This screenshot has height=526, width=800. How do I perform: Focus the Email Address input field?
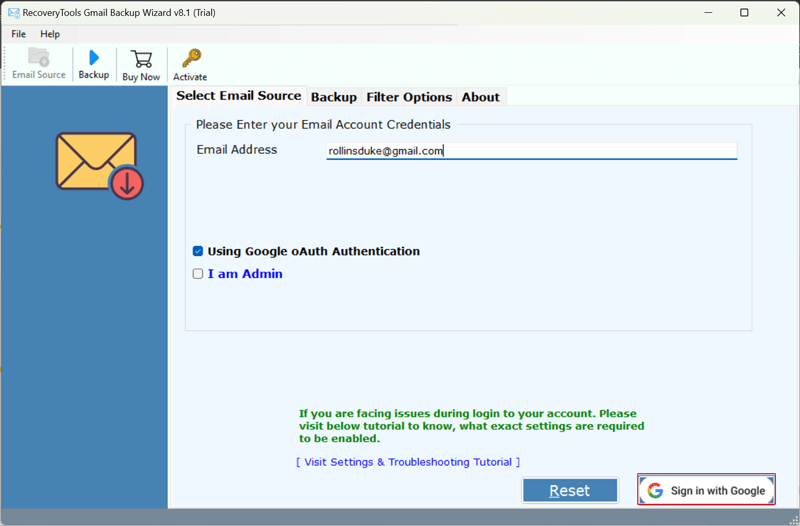point(532,151)
